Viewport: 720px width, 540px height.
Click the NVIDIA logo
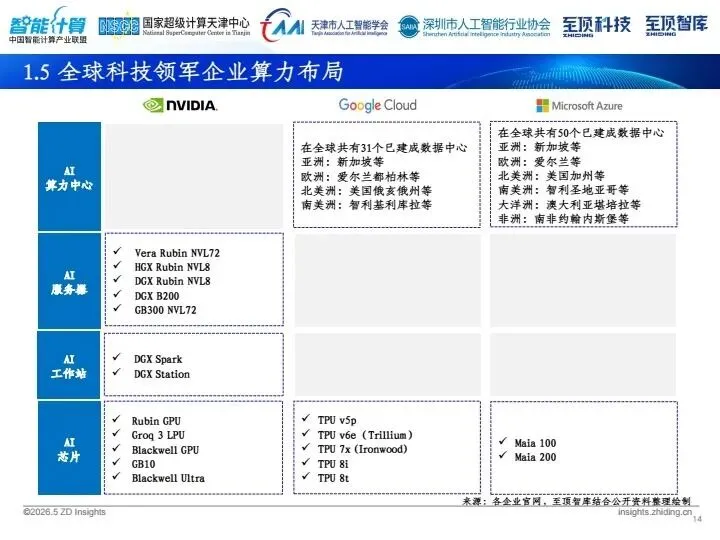point(180,106)
